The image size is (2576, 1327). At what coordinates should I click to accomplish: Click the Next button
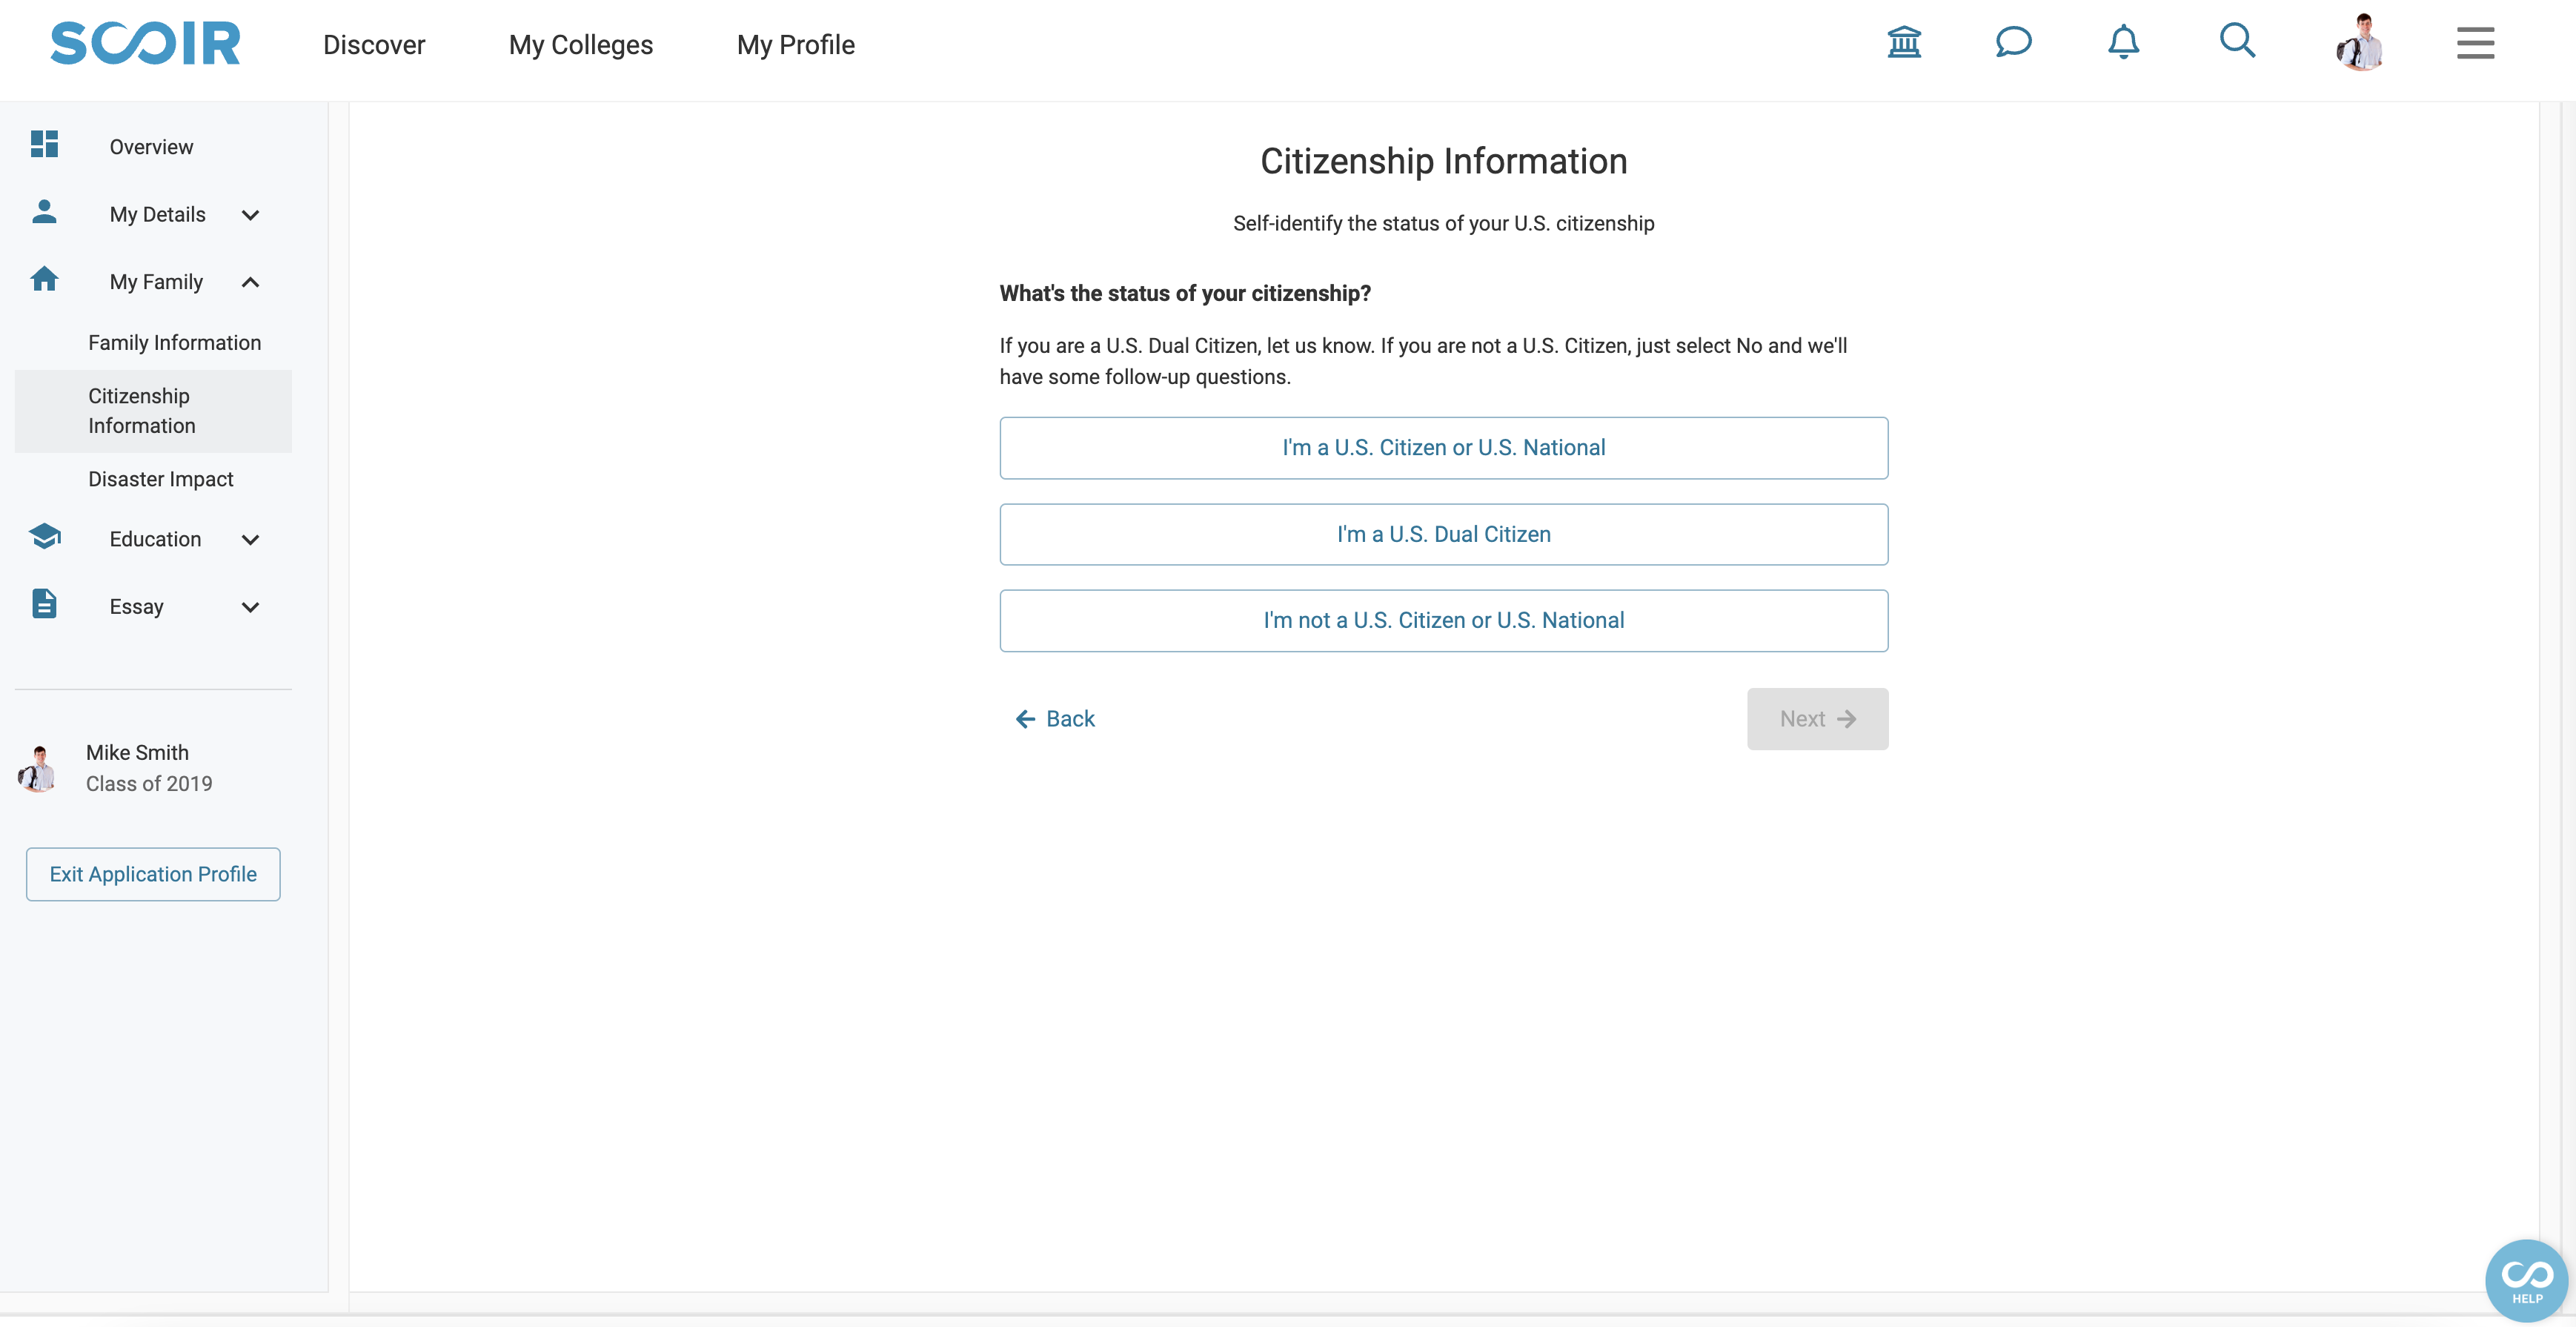coord(1817,719)
